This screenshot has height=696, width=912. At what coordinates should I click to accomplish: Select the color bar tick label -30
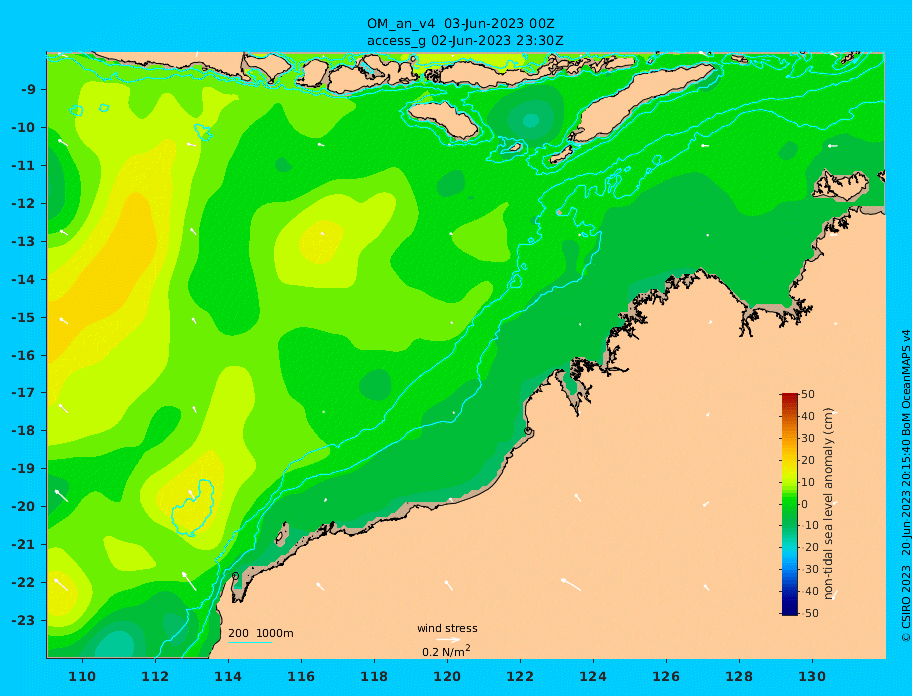[x=808, y=569]
